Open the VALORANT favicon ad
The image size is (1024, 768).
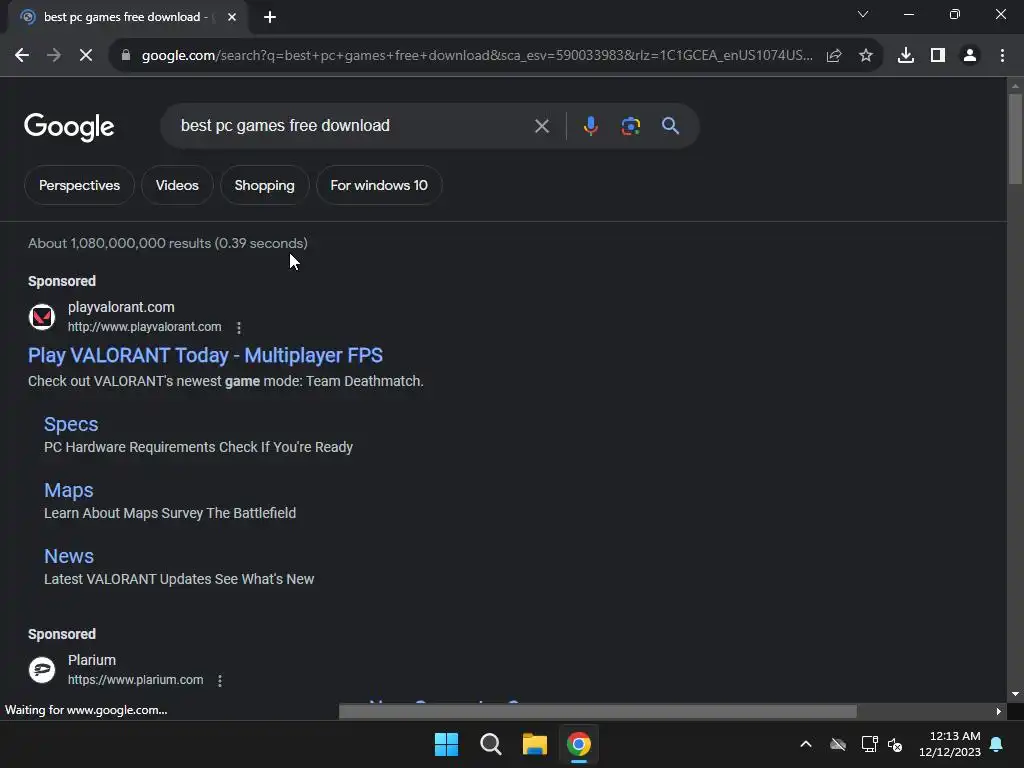(x=42, y=317)
